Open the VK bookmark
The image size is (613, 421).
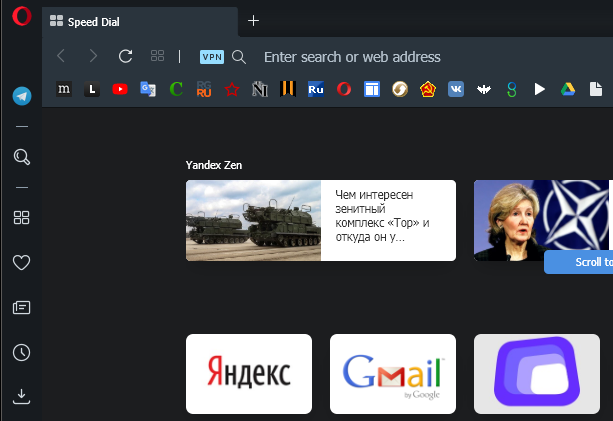point(456,90)
